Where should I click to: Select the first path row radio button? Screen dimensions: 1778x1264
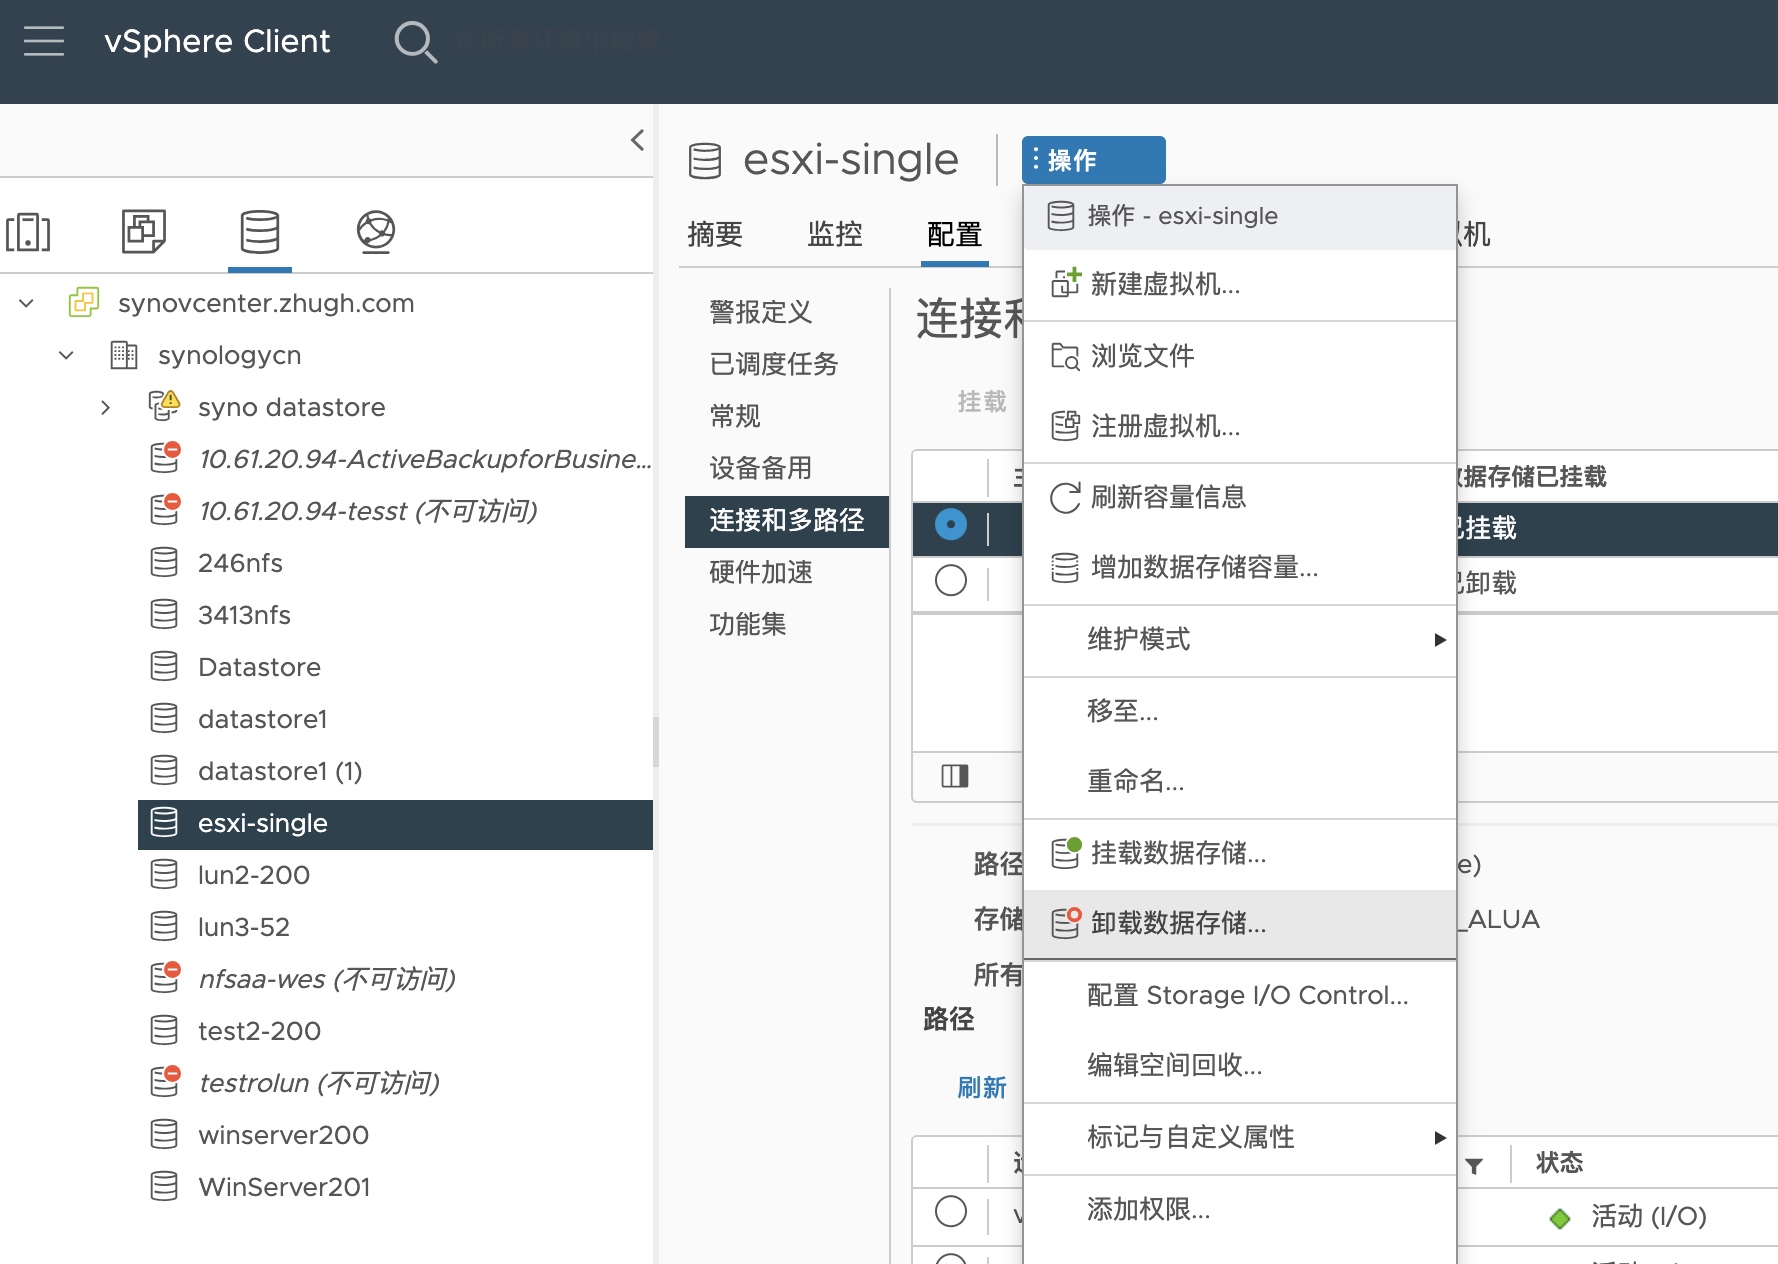coord(951,1211)
